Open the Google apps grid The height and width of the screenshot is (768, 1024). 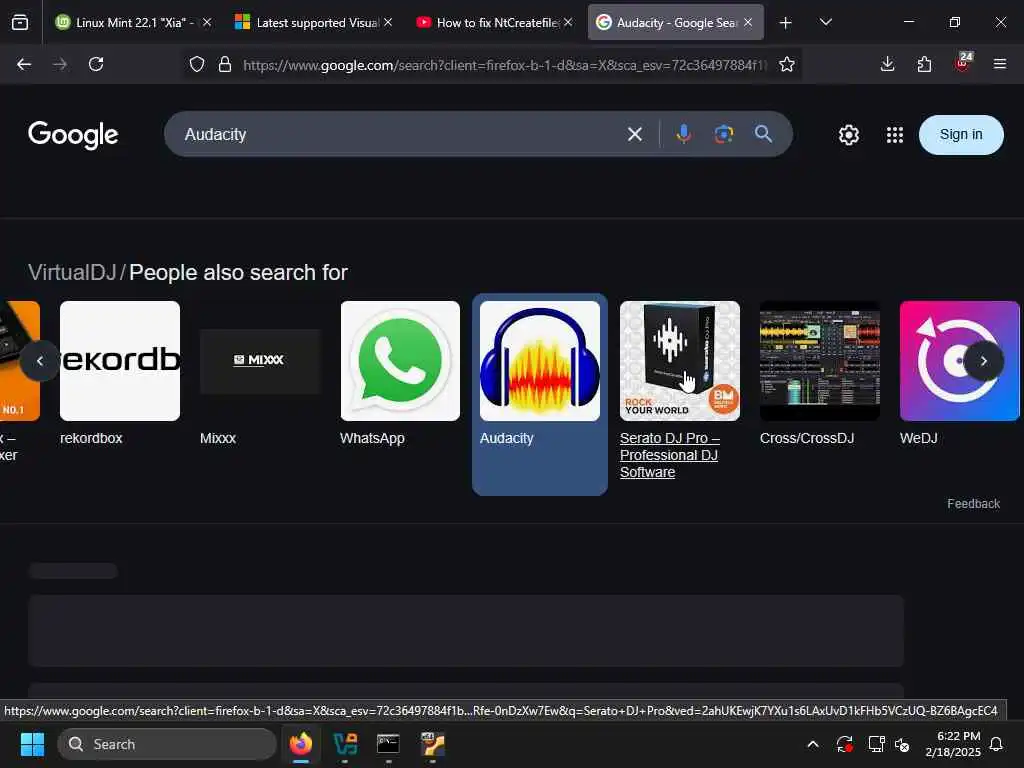click(x=895, y=135)
